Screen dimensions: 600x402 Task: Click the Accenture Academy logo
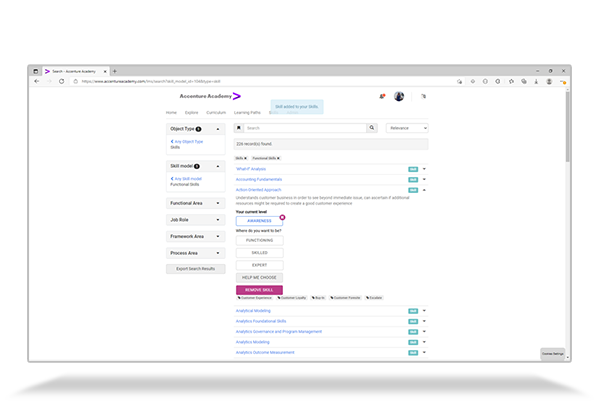(210, 96)
